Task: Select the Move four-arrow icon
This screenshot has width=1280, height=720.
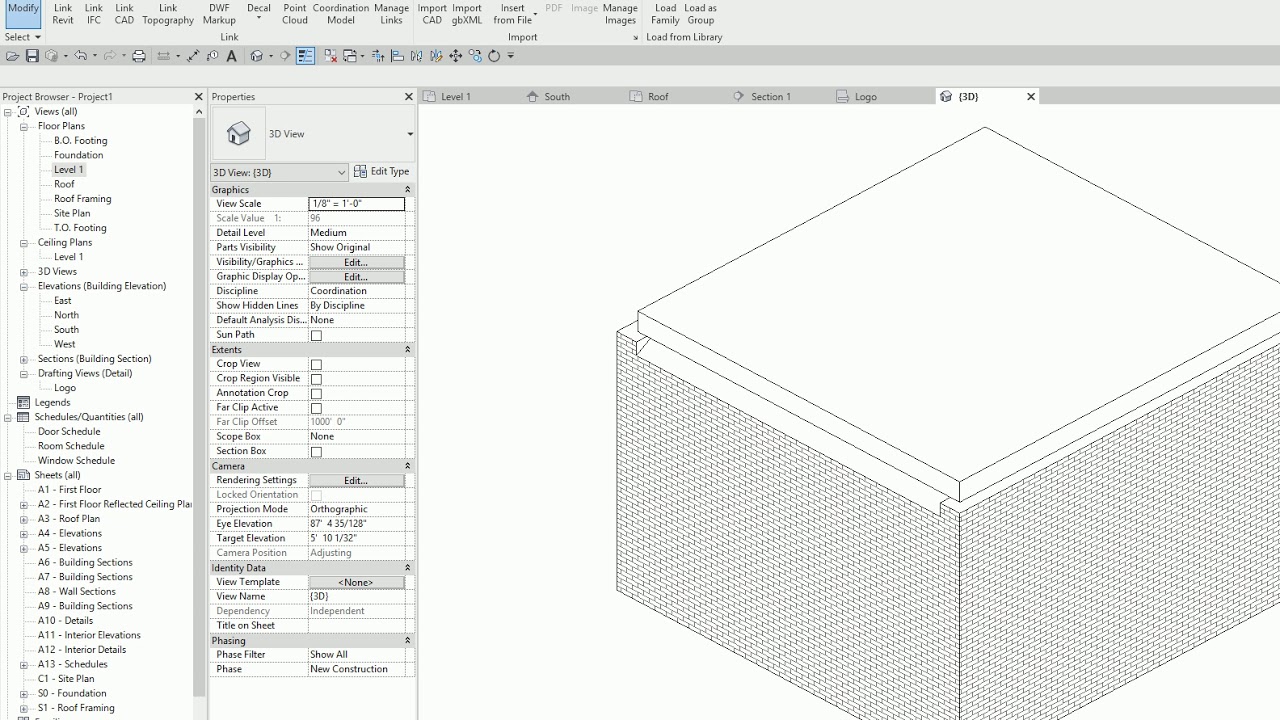Action: coord(456,56)
